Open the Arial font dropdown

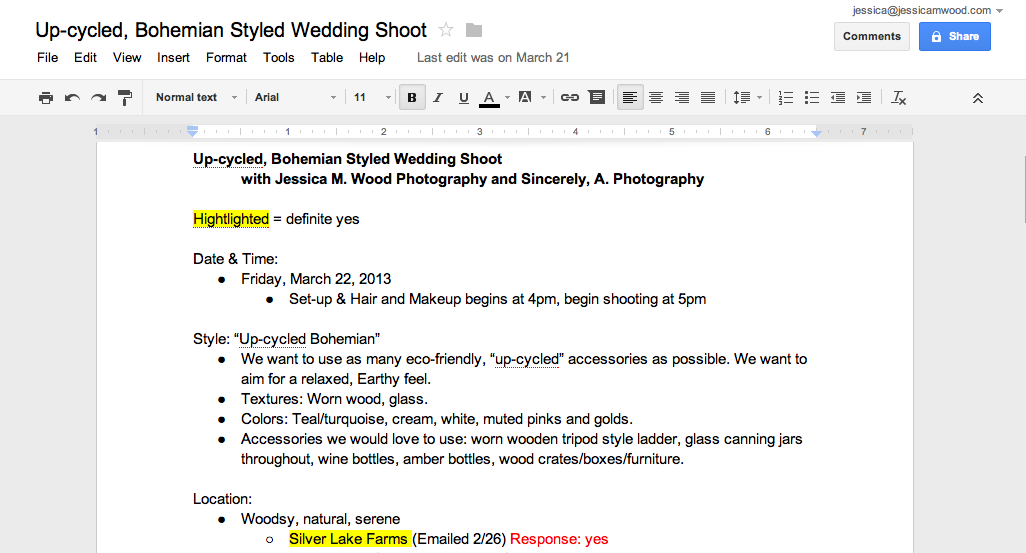click(295, 98)
